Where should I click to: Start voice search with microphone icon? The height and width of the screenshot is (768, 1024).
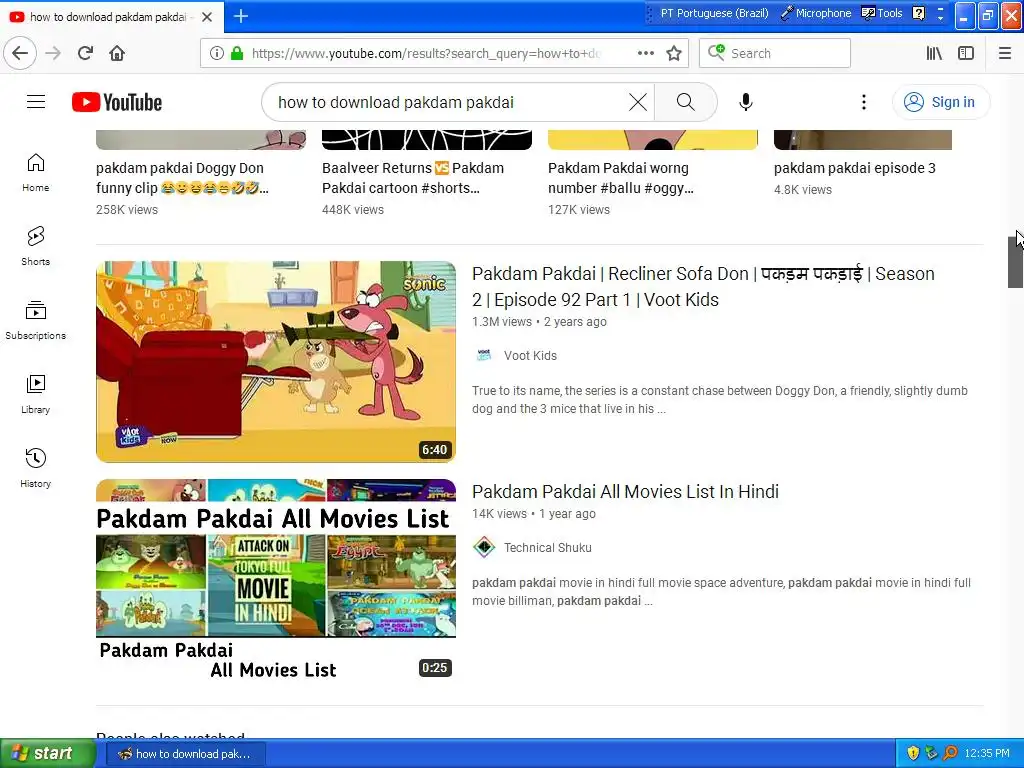pos(746,102)
